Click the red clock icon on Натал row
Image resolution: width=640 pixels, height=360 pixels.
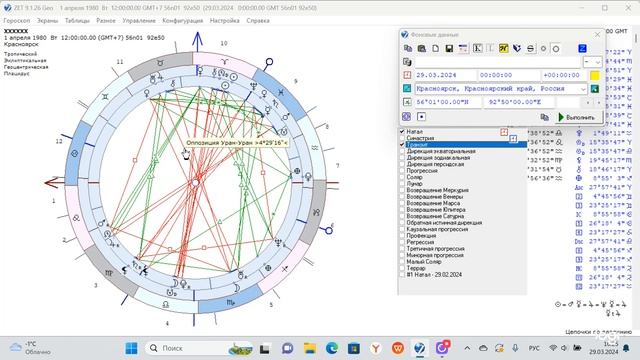tap(504, 132)
